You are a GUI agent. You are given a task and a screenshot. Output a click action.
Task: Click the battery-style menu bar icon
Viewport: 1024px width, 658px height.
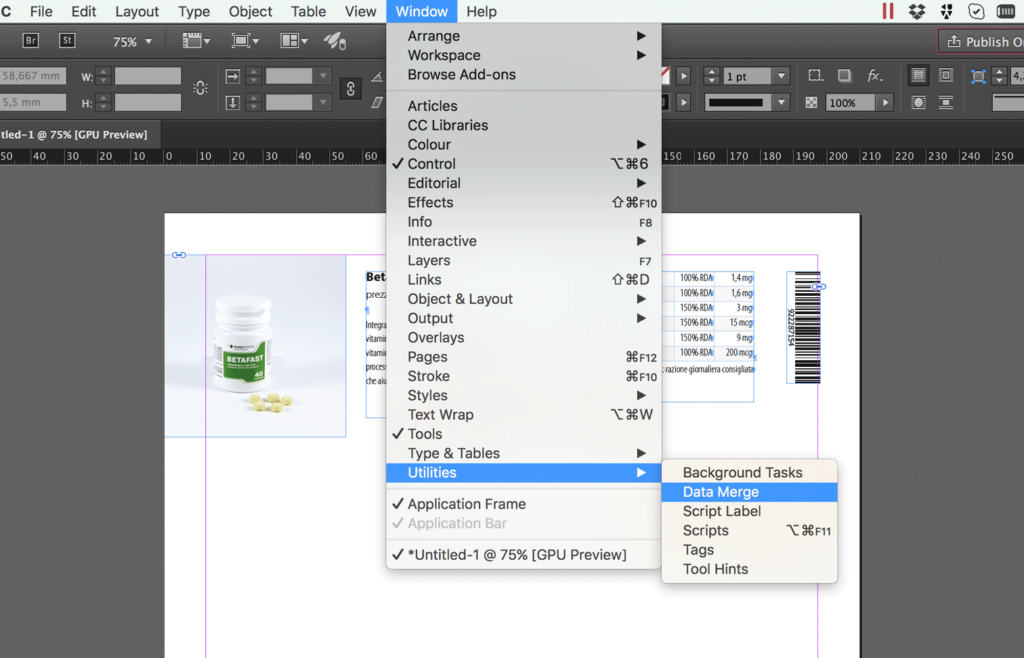pyautogui.click(x=1006, y=11)
